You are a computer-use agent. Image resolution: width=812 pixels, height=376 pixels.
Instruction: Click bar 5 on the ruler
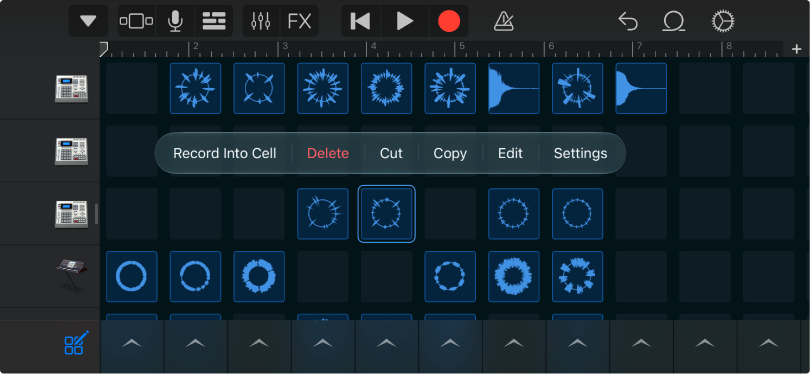pyautogui.click(x=462, y=47)
